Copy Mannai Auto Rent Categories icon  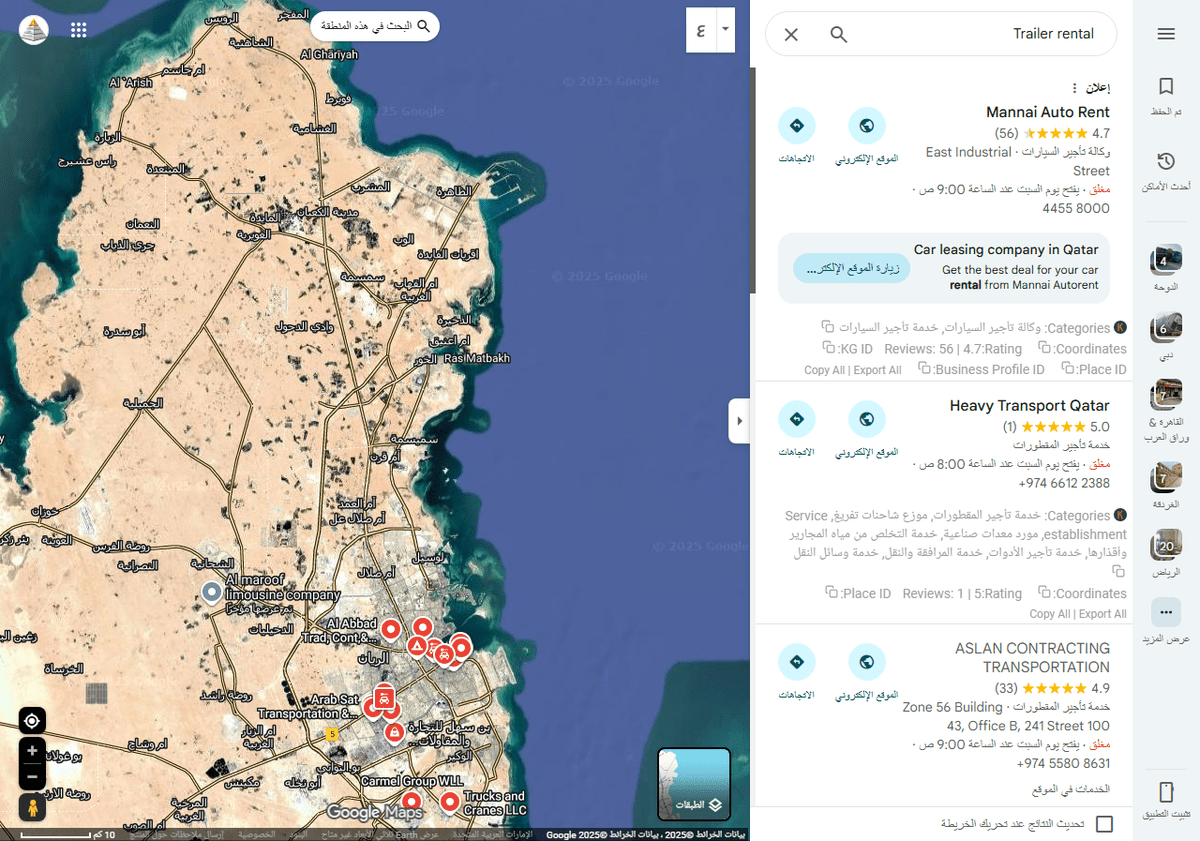point(827,327)
